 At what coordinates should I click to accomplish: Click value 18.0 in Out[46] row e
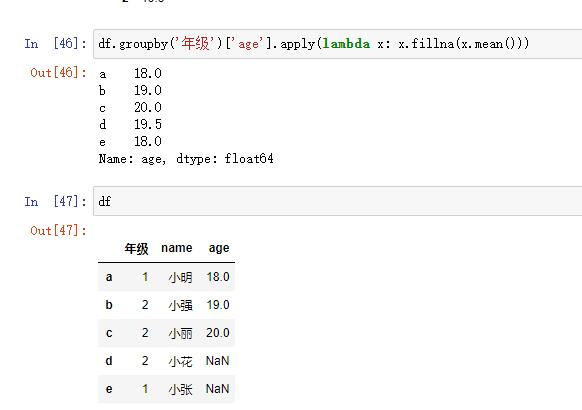[x=148, y=141]
